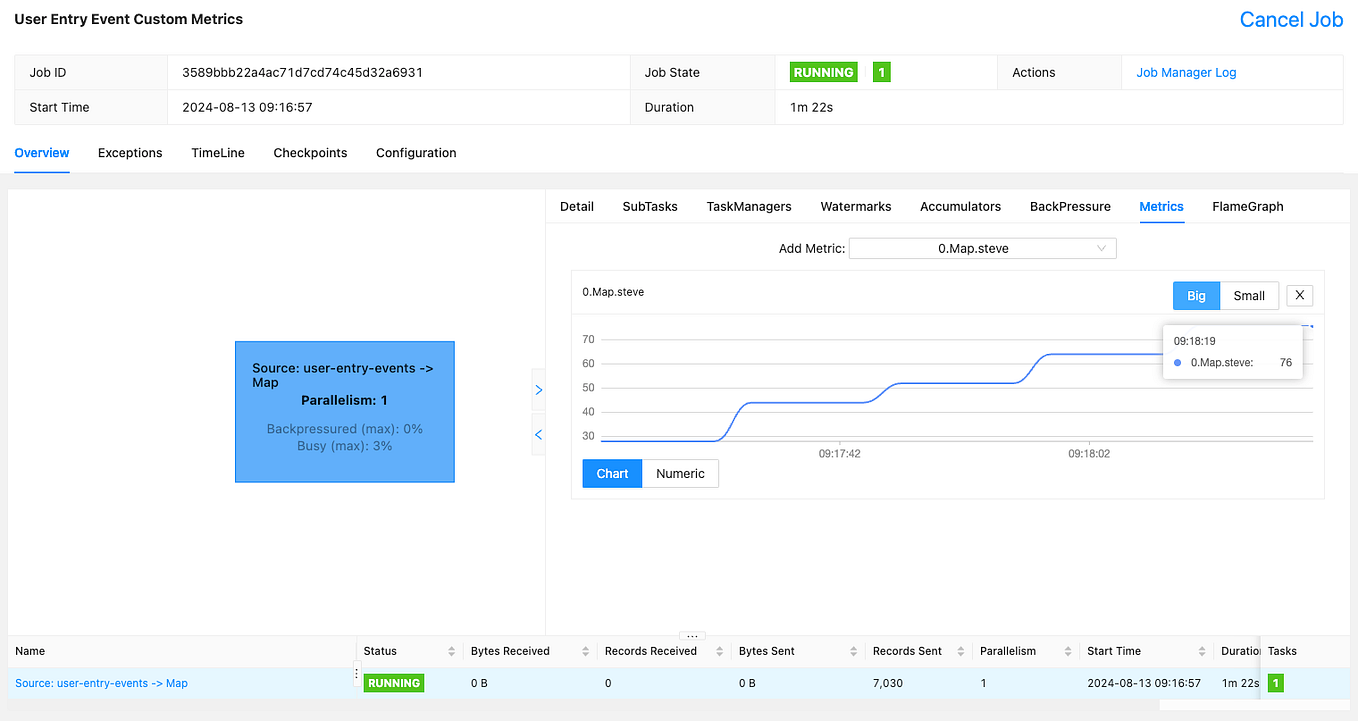Screen dimensions: 1358x721
Task: Select the Big chart size option
Action: [1196, 295]
